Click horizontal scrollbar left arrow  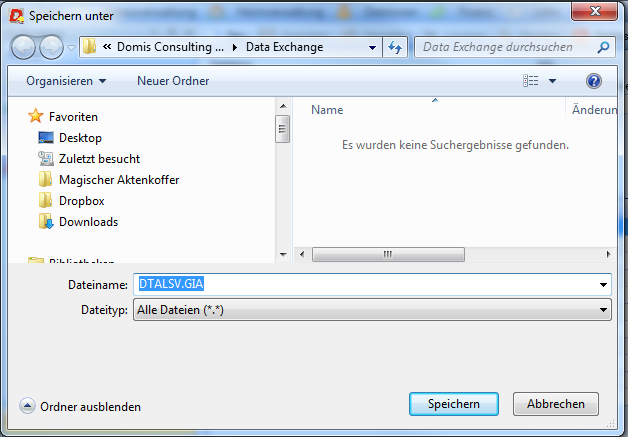pyautogui.click(x=302, y=254)
